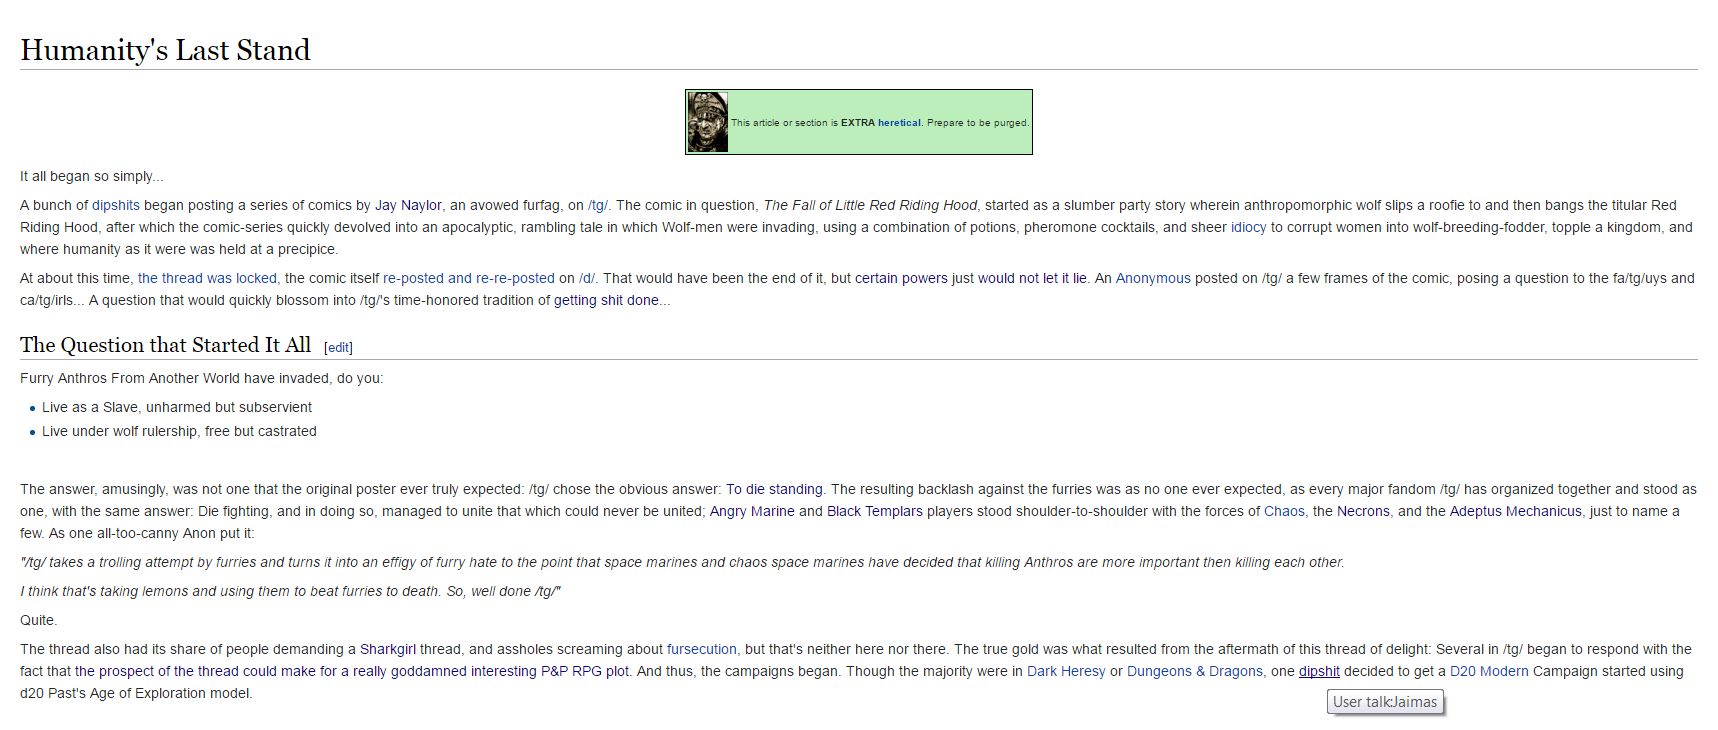
Task: Open the D20 Modern link
Action: point(1489,671)
